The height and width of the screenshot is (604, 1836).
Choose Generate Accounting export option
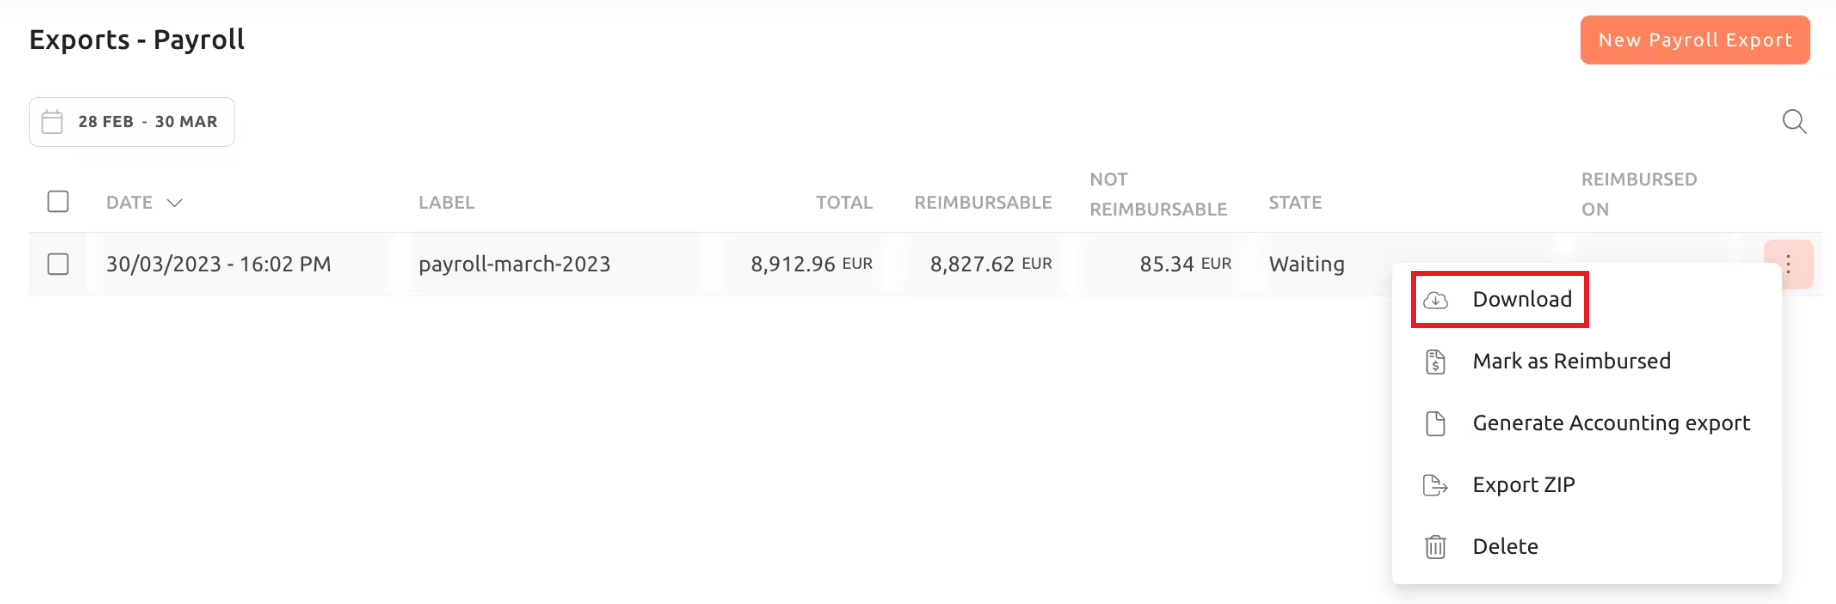(1611, 424)
